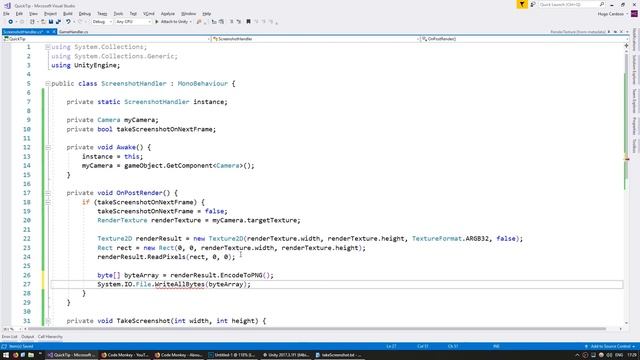Open the Hugo Cardoso account menu
Viewport: 640px width, 360px height.
pyautogui.click(x=613, y=14)
